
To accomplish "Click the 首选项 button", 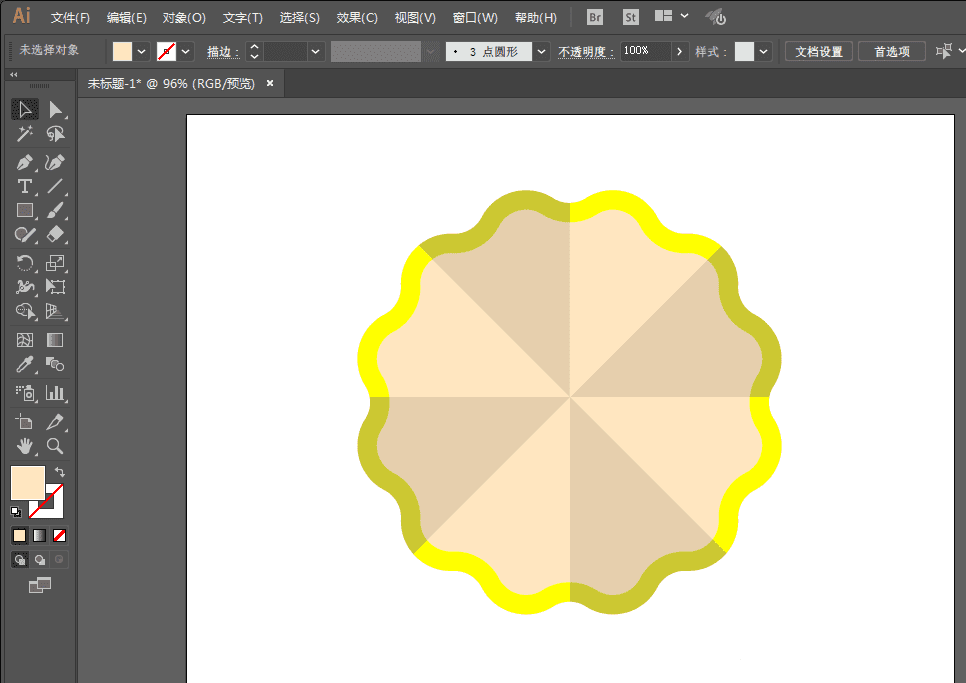I will click(x=892, y=51).
